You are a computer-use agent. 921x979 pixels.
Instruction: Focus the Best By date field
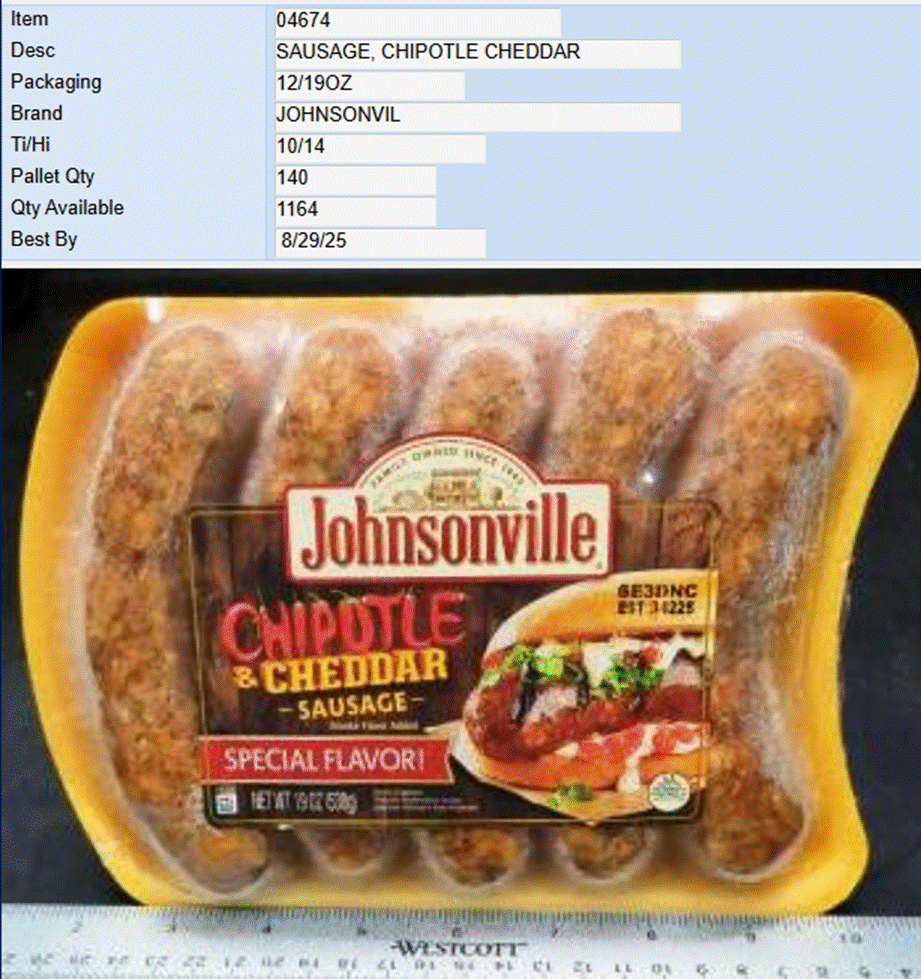(x=380, y=242)
